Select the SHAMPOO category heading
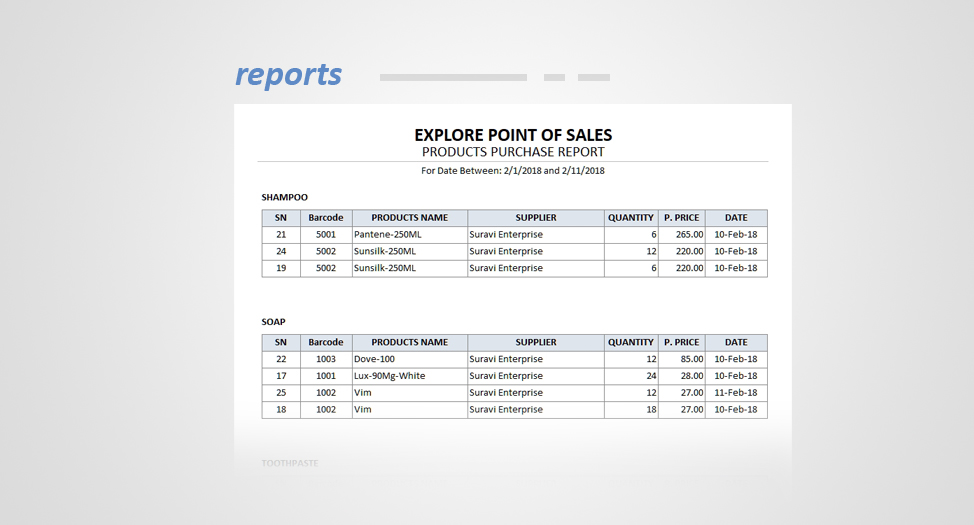The width and height of the screenshot is (974, 525). (x=285, y=198)
